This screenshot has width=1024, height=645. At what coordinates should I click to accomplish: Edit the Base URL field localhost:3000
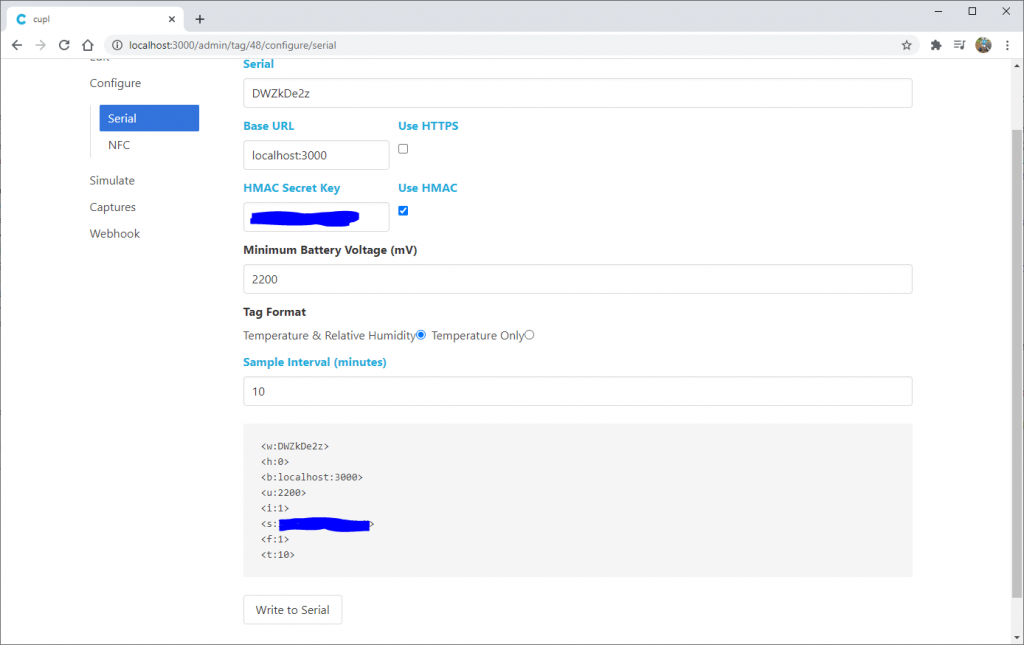coord(316,155)
